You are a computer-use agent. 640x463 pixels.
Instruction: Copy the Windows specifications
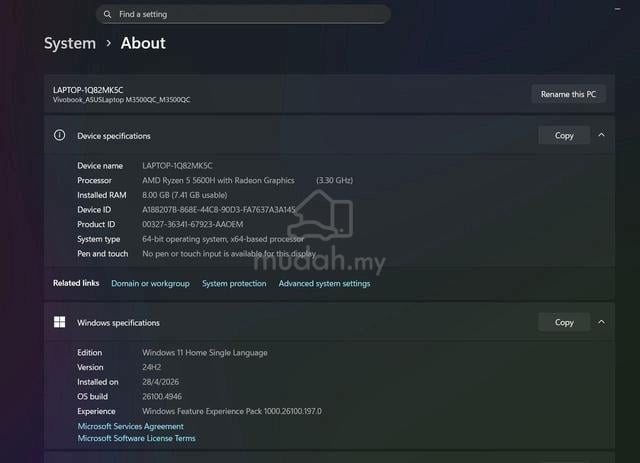tap(564, 323)
